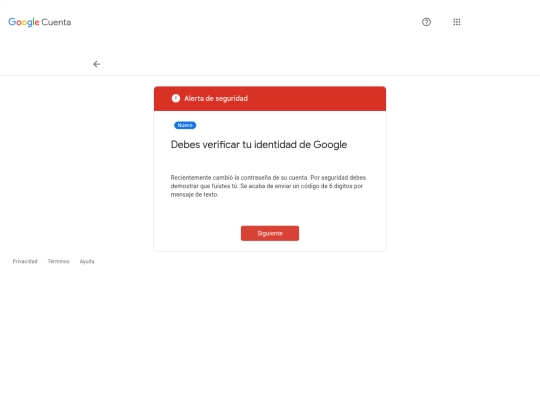540x405 pixels.
Task: Open the Privacidad footer link
Action: [25, 261]
